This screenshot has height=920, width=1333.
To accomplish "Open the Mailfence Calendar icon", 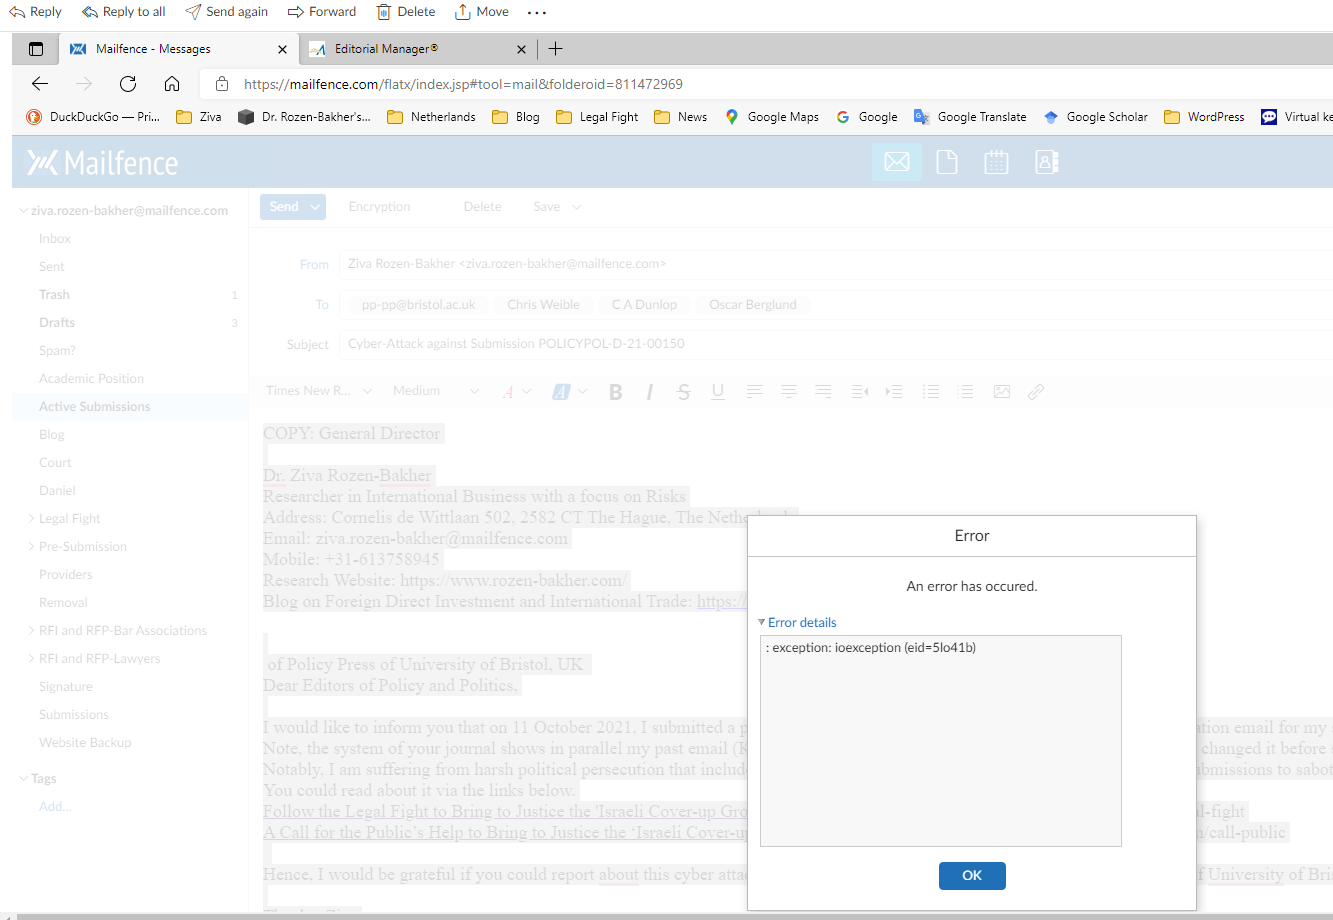I will pos(996,162).
